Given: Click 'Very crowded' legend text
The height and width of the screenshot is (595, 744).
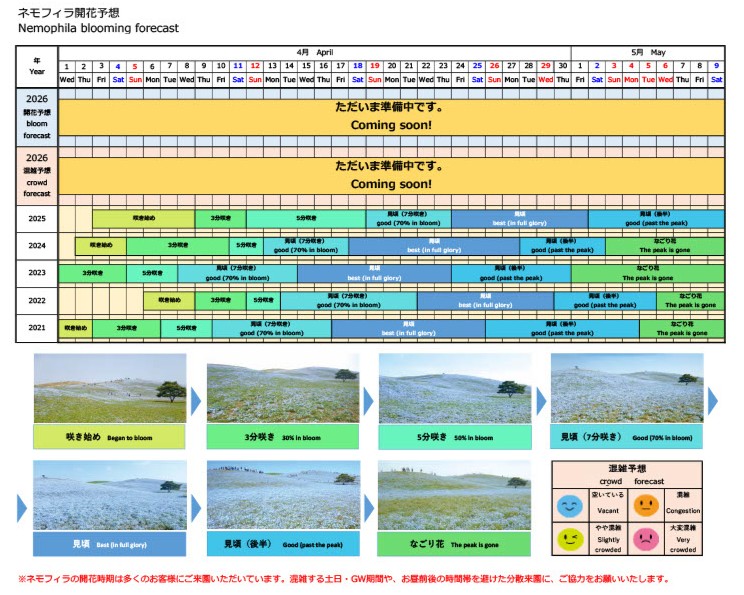Looking at the screenshot, I should point(683,545).
